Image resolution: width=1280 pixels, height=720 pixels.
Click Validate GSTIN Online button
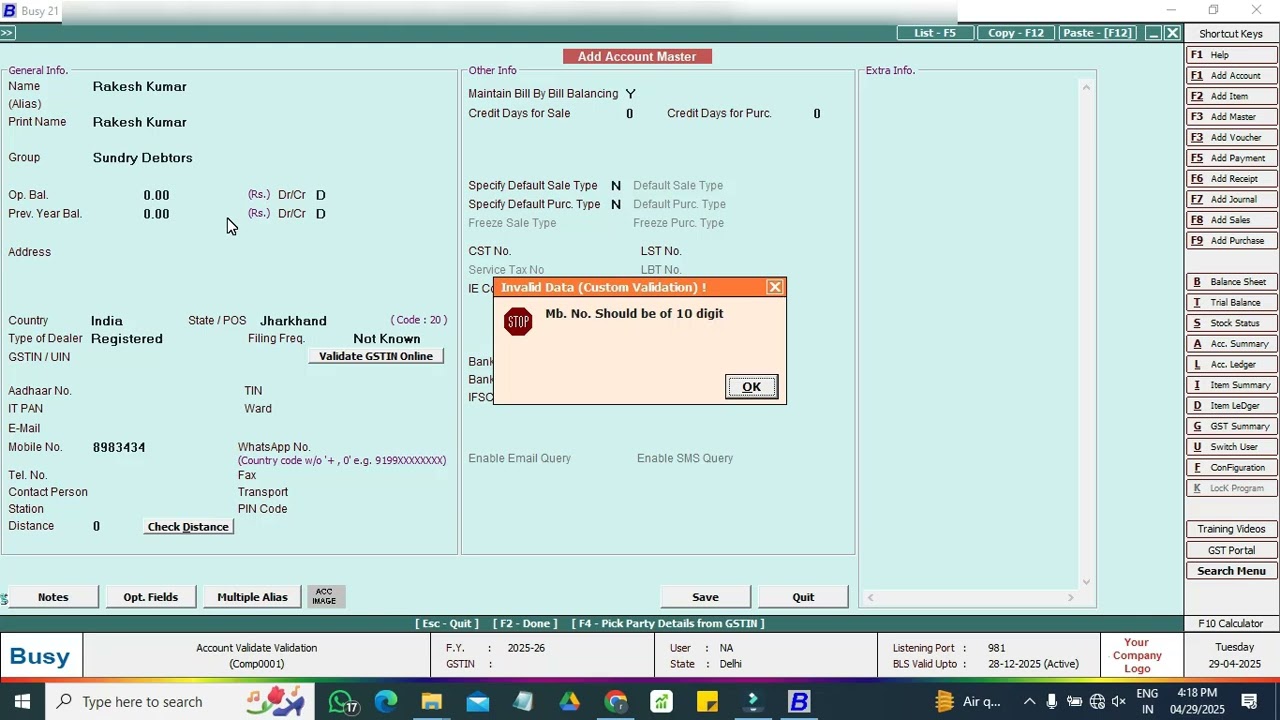[x=376, y=356]
